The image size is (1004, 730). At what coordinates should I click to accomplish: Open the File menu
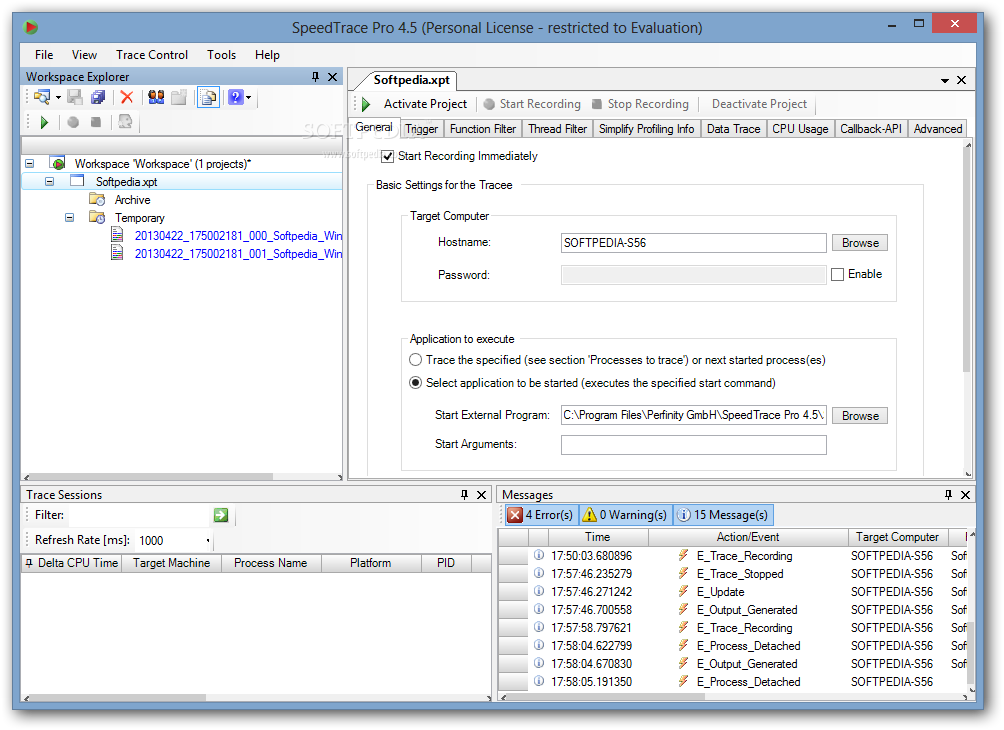point(44,55)
